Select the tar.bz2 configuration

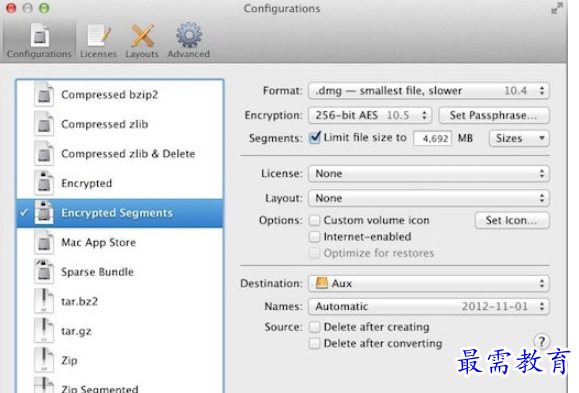pos(120,301)
